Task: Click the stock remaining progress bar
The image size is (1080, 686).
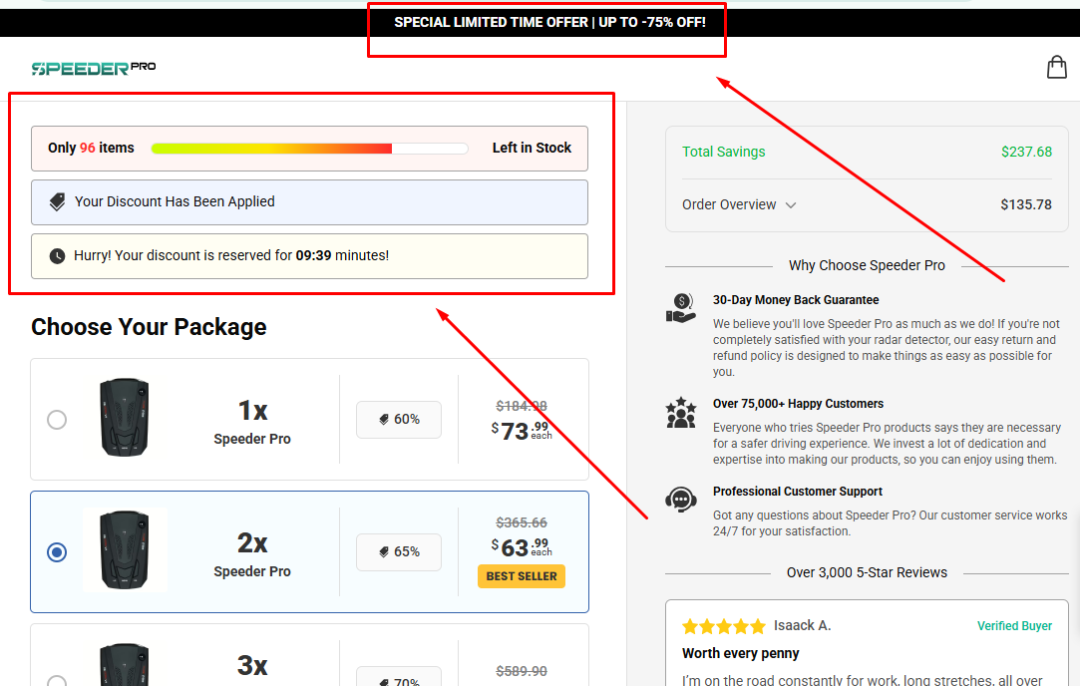Action: pyautogui.click(x=309, y=149)
